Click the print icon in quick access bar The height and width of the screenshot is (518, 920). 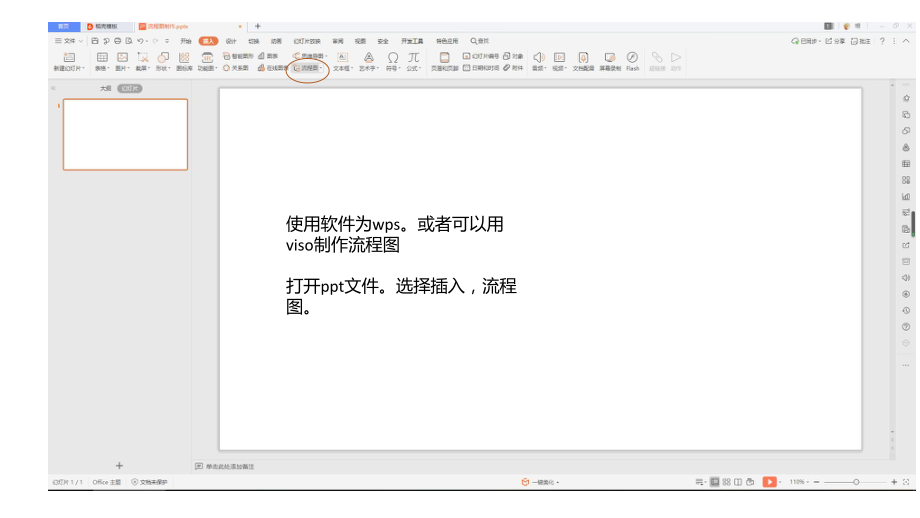(117, 41)
